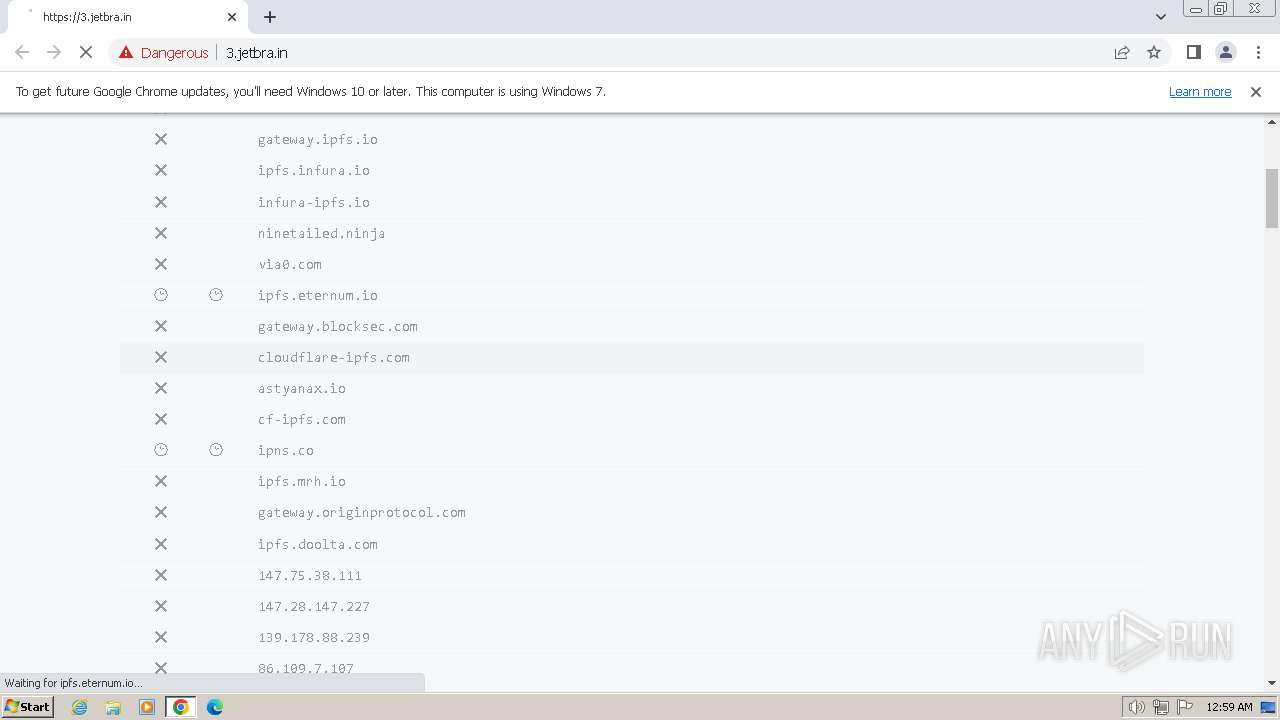The width and height of the screenshot is (1280, 720).
Task: Click the volume icon in the system tray
Action: tap(1137, 707)
